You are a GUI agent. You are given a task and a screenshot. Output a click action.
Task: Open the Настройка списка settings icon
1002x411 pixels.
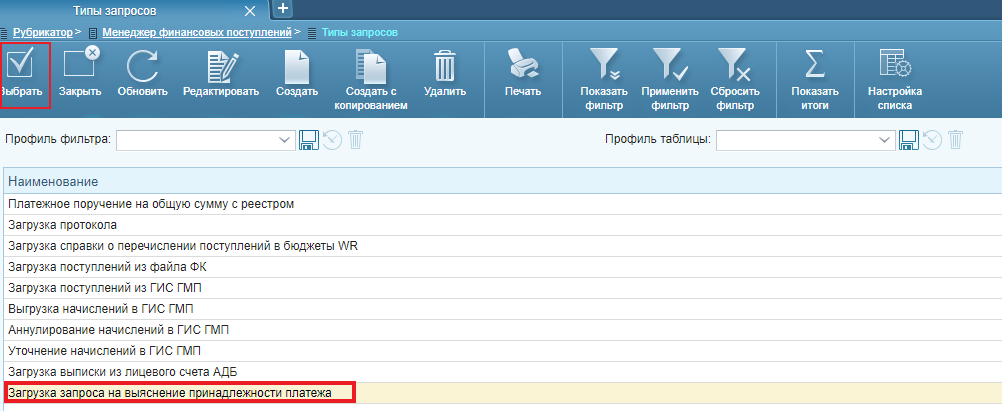point(895,65)
